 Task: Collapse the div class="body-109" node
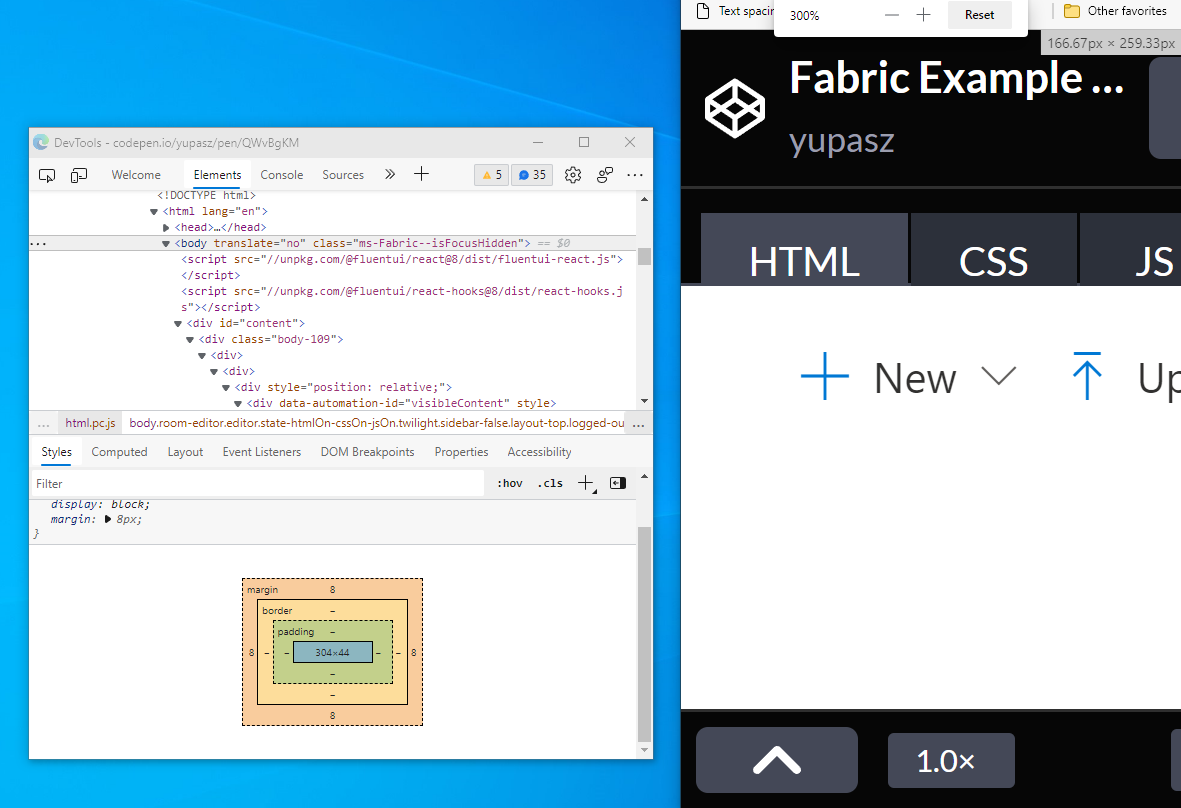190,340
